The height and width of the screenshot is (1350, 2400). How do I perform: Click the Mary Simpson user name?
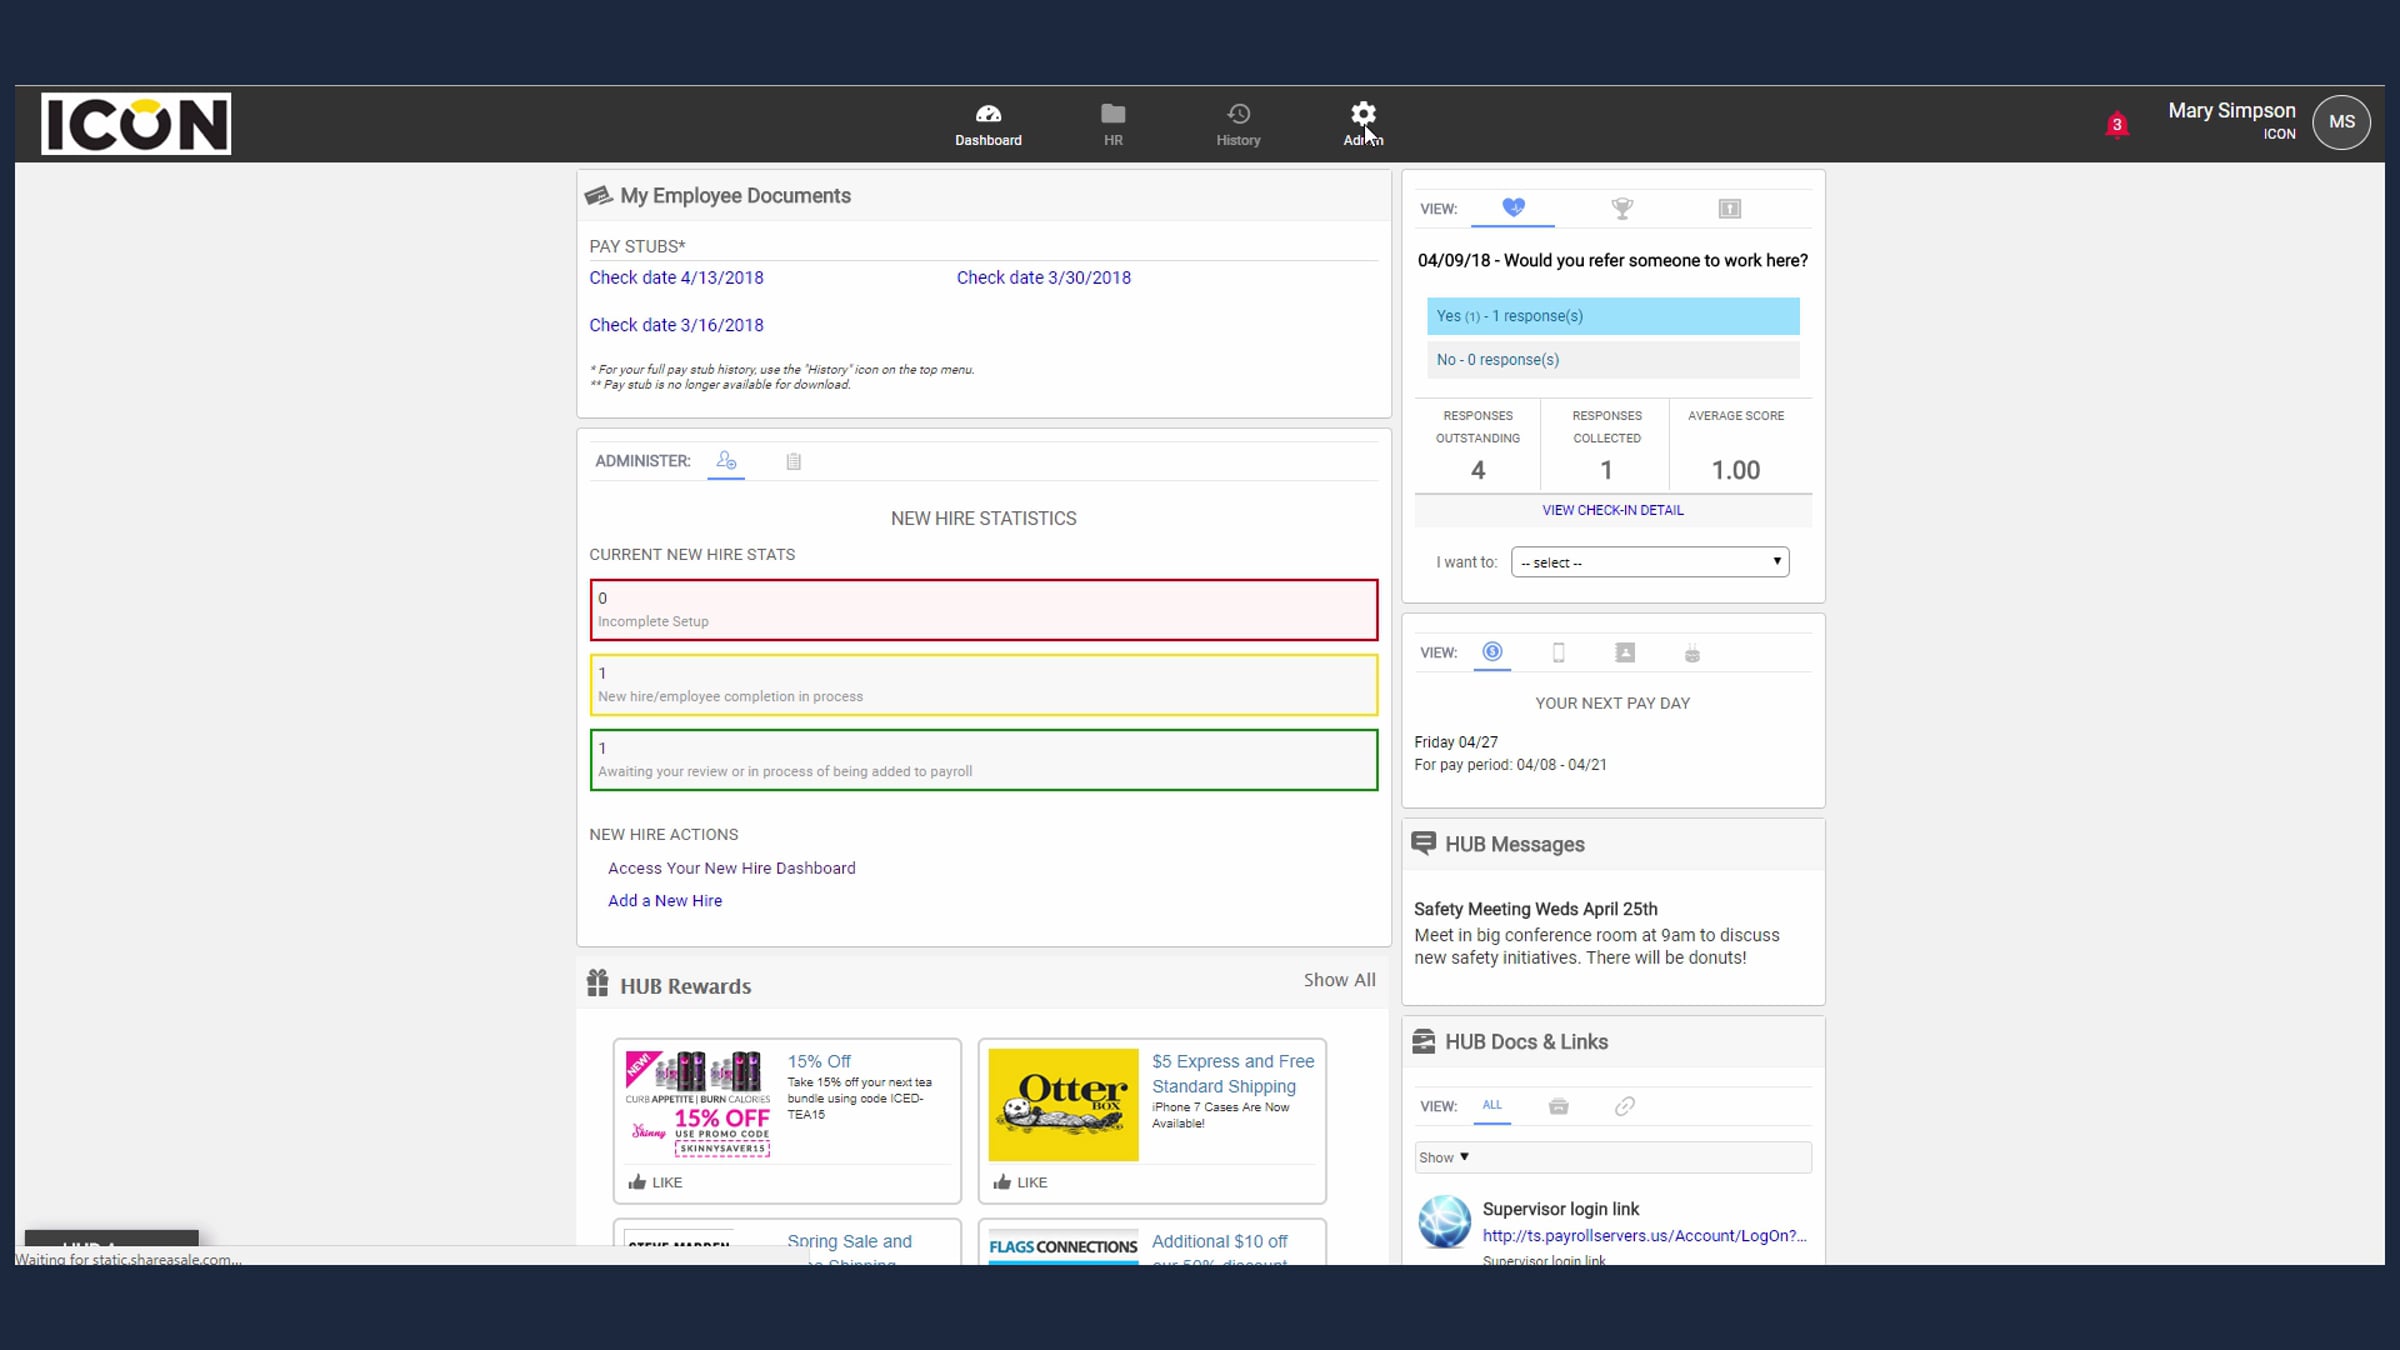click(2232, 111)
